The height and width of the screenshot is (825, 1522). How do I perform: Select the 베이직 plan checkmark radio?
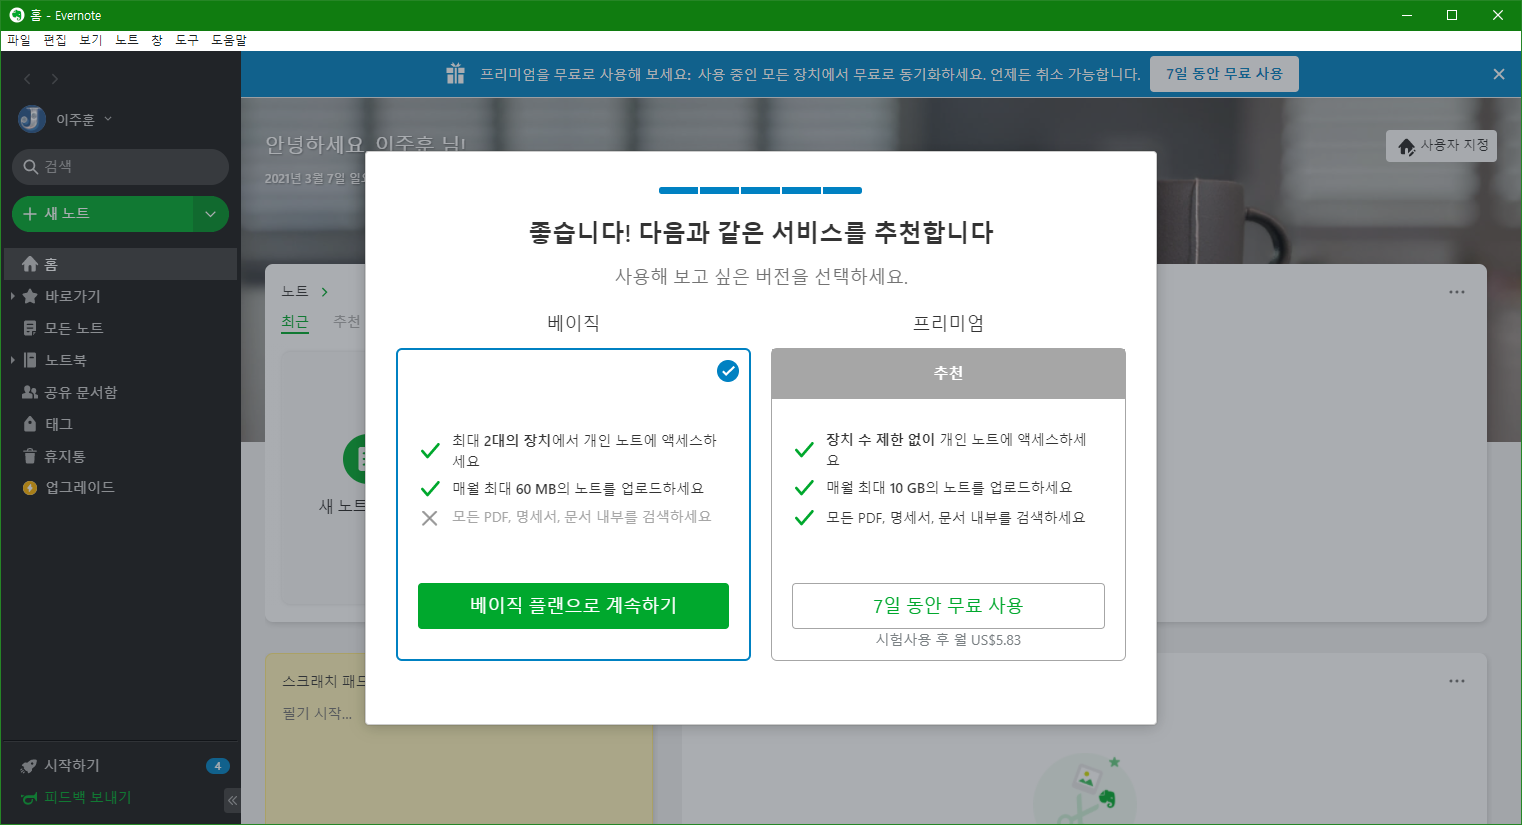coord(728,371)
